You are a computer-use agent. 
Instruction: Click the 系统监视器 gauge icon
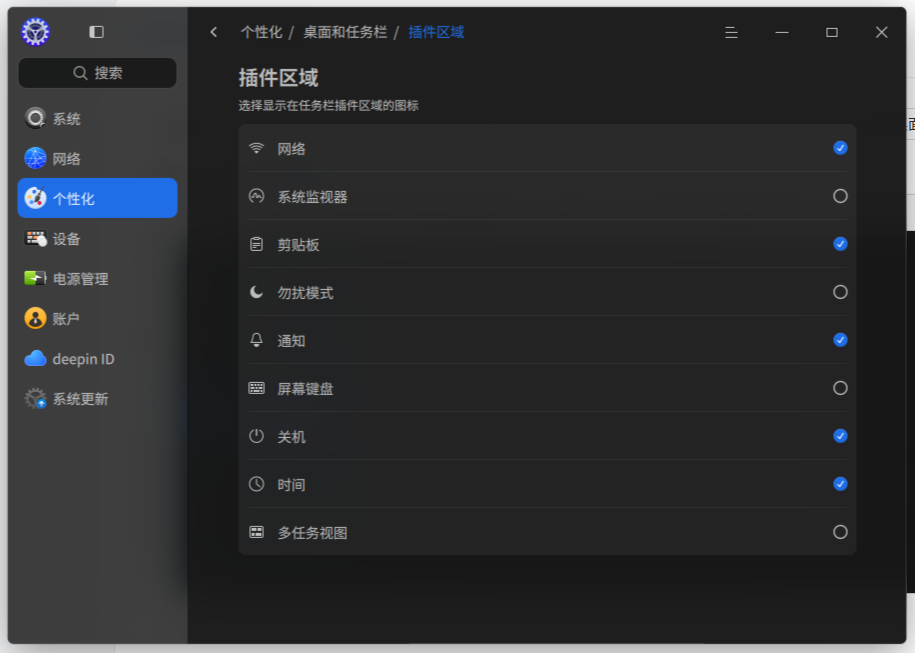pyautogui.click(x=256, y=196)
